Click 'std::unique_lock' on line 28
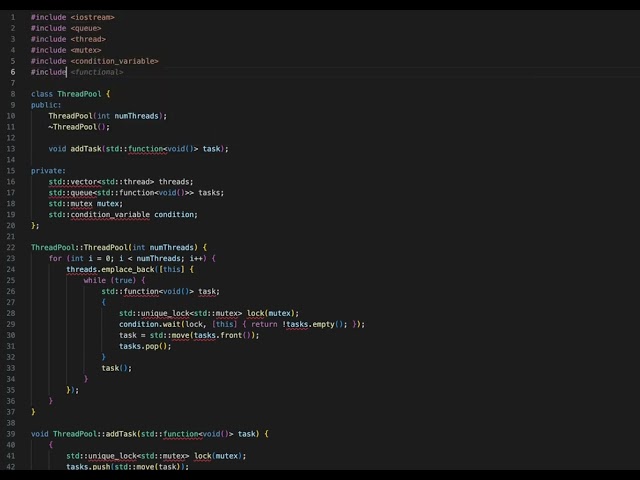640x480 pixels. click(x=209, y=313)
